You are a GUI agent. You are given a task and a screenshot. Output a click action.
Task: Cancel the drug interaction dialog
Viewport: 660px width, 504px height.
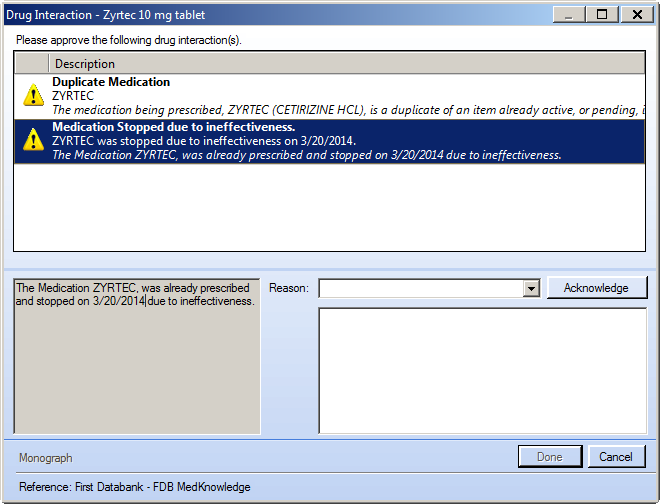[616, 457]
